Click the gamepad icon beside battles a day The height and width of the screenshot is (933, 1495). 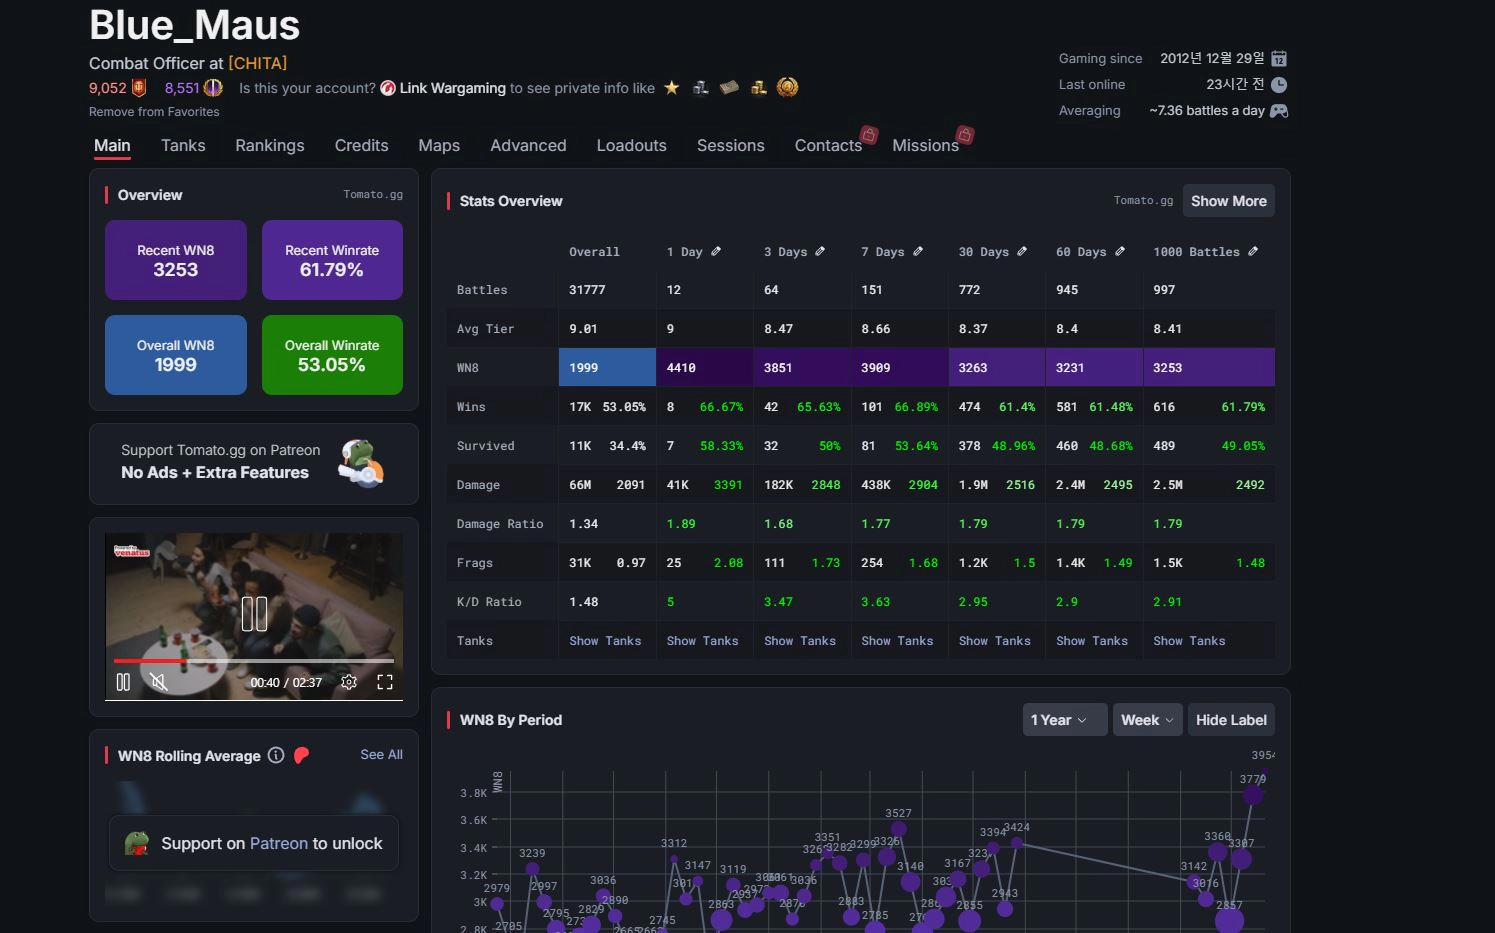pos(1279,111)
